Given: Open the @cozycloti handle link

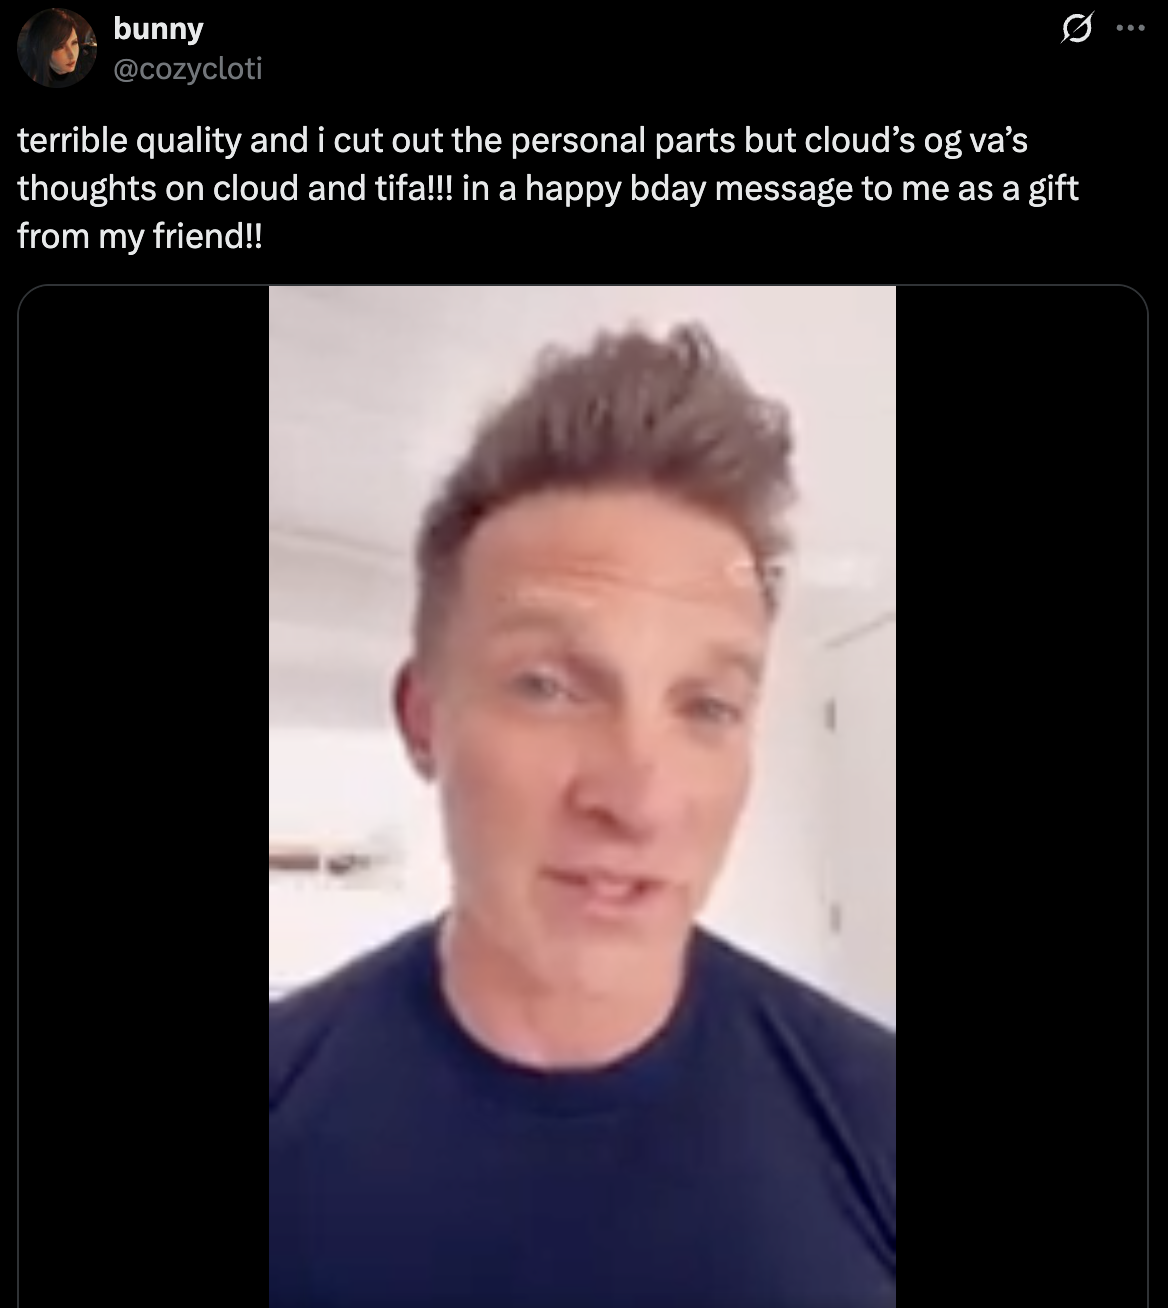Looking at the screenshot, I should (x=188, y=68).
